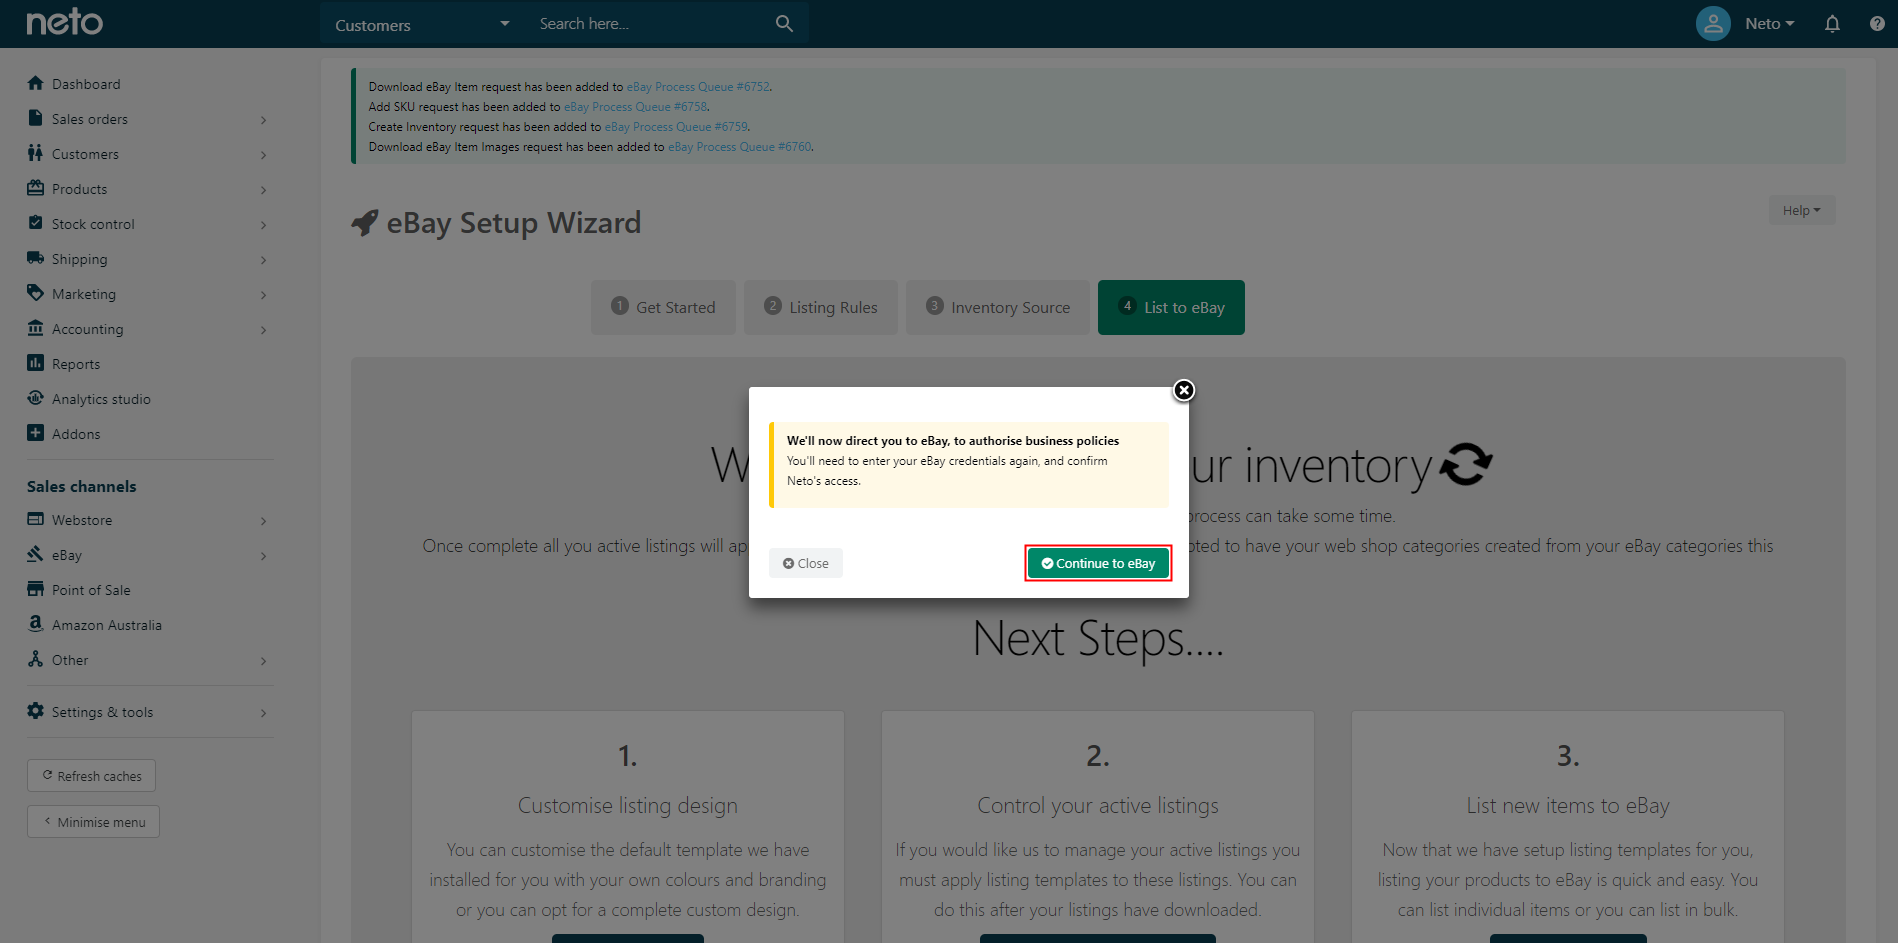
Task: Expand the Stock control chevron
Action: point(263,225)
